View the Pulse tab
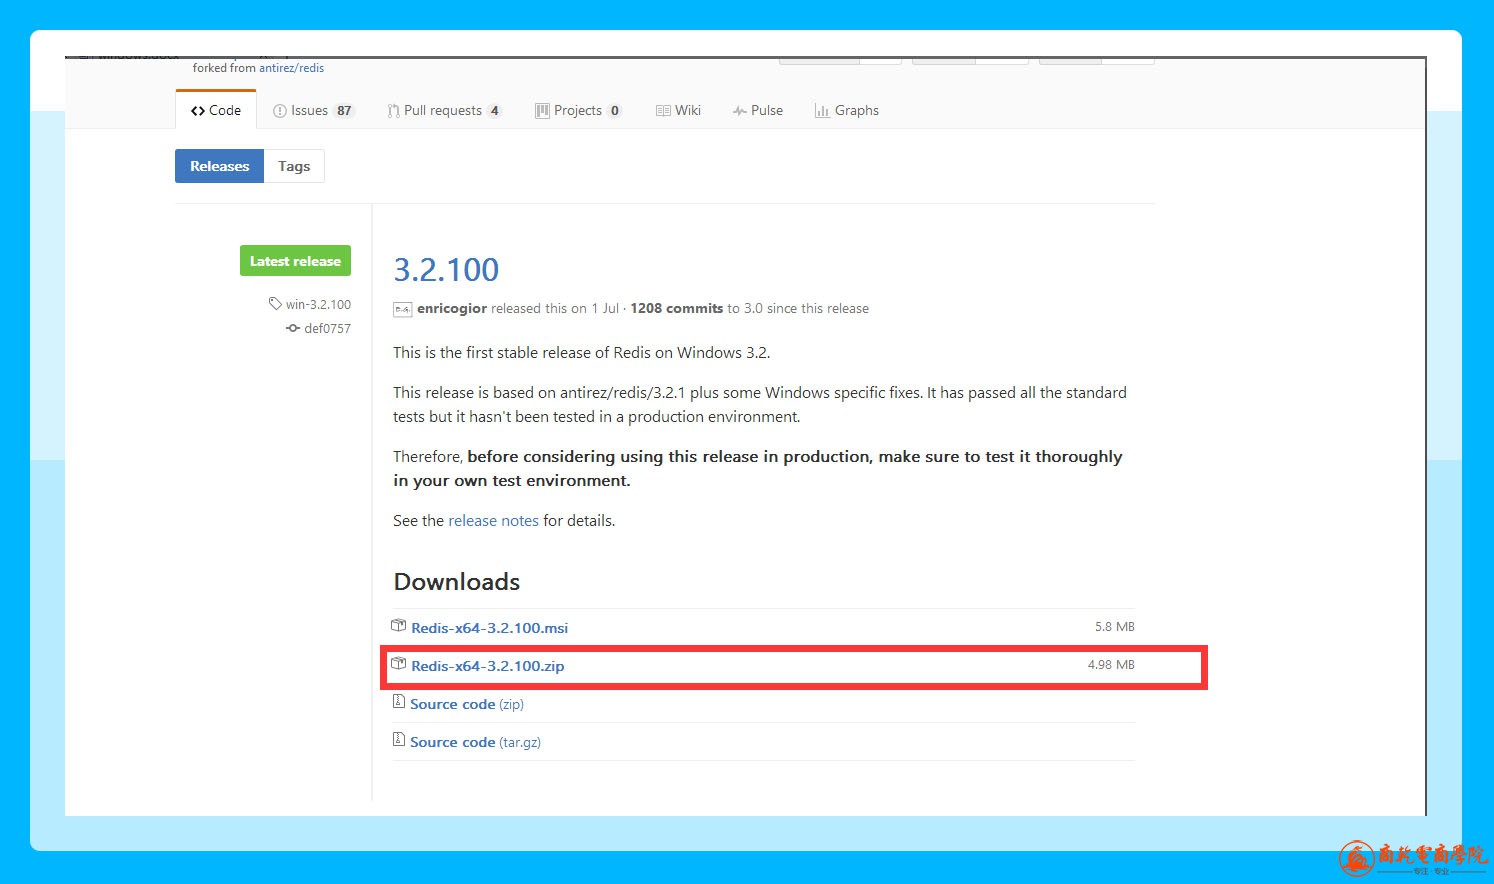The width and height of the screenshot is (1494, 884). pyautogui.click(x=757, y=110)
